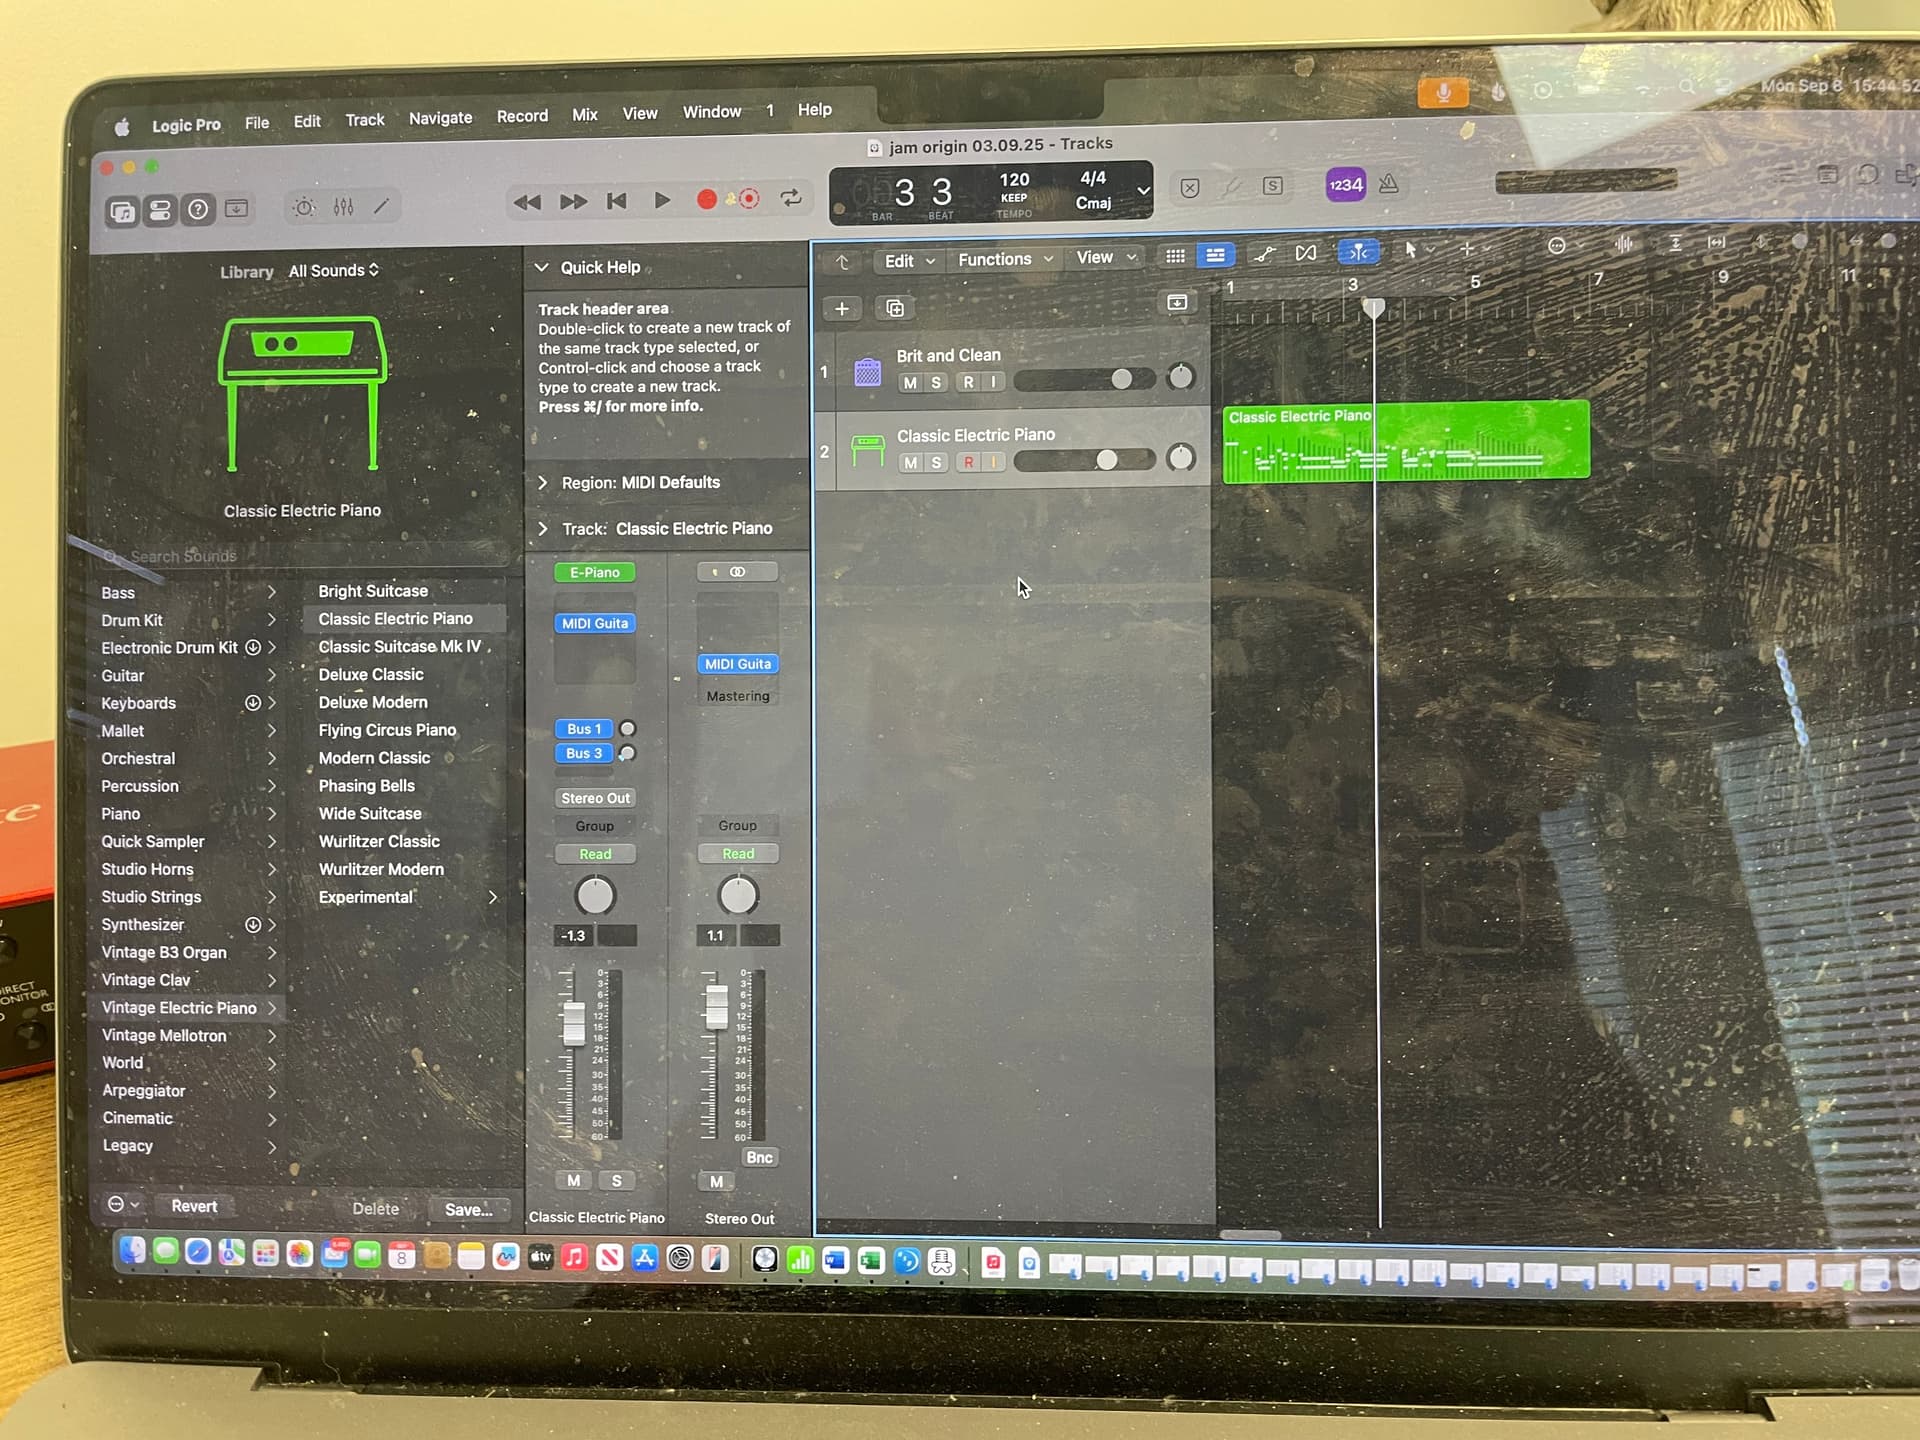Click the Revert button in Library

(194, 1206)
